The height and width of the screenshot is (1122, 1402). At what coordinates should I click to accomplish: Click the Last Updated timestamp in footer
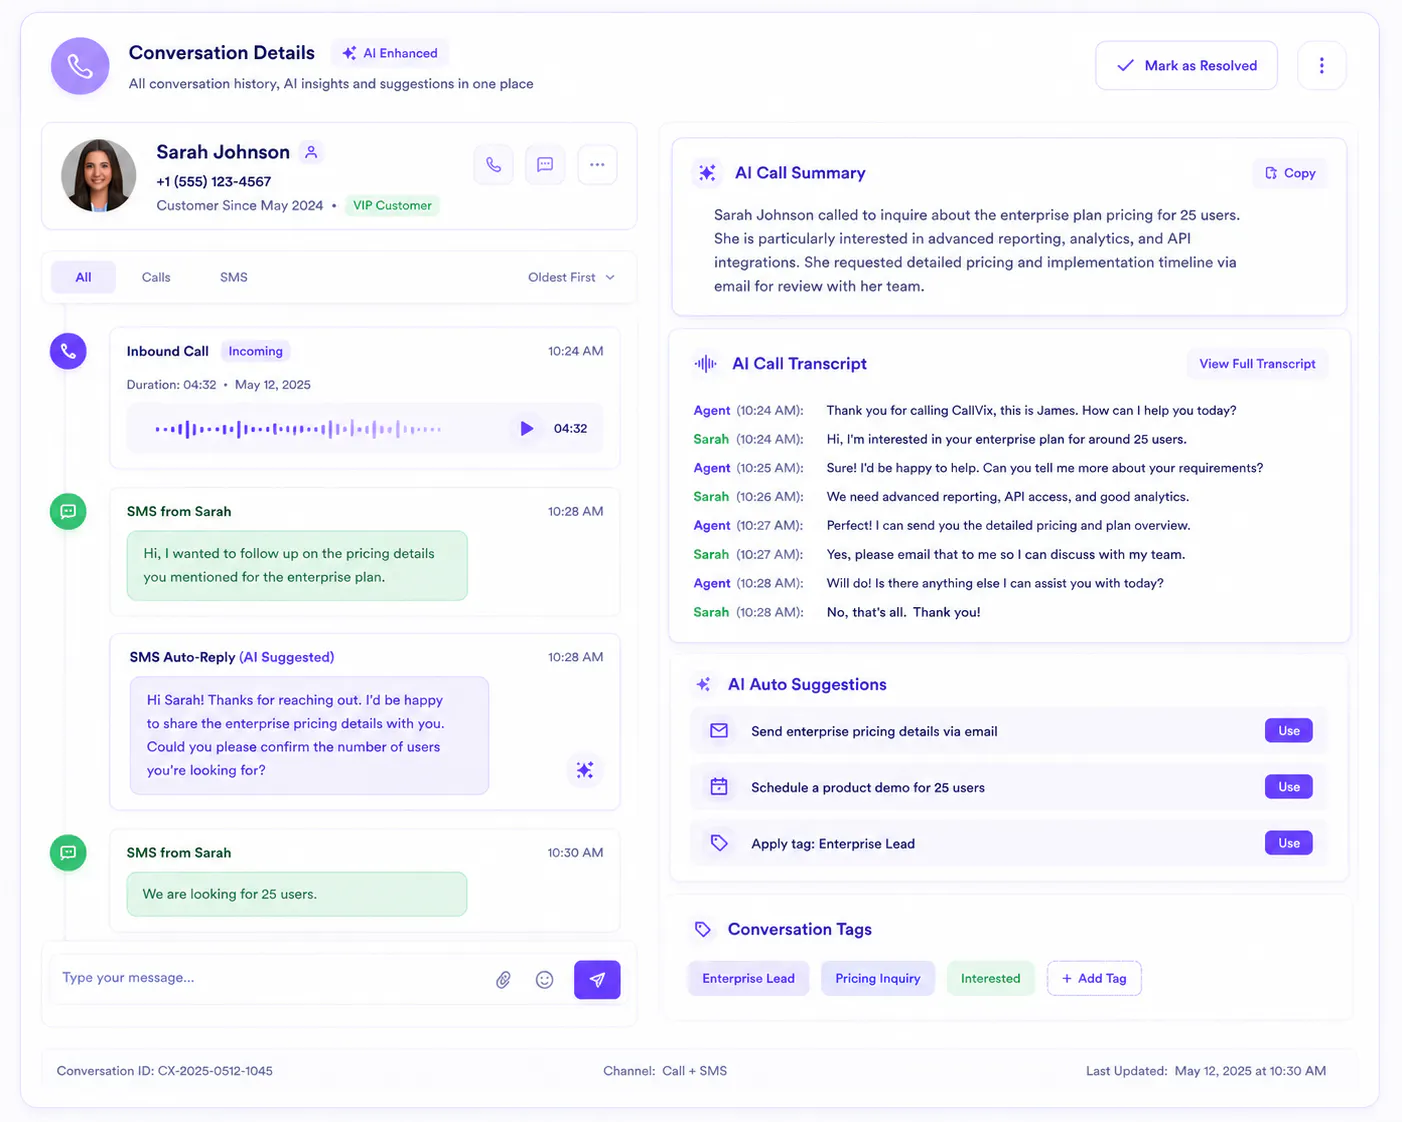[1206, 1071]
